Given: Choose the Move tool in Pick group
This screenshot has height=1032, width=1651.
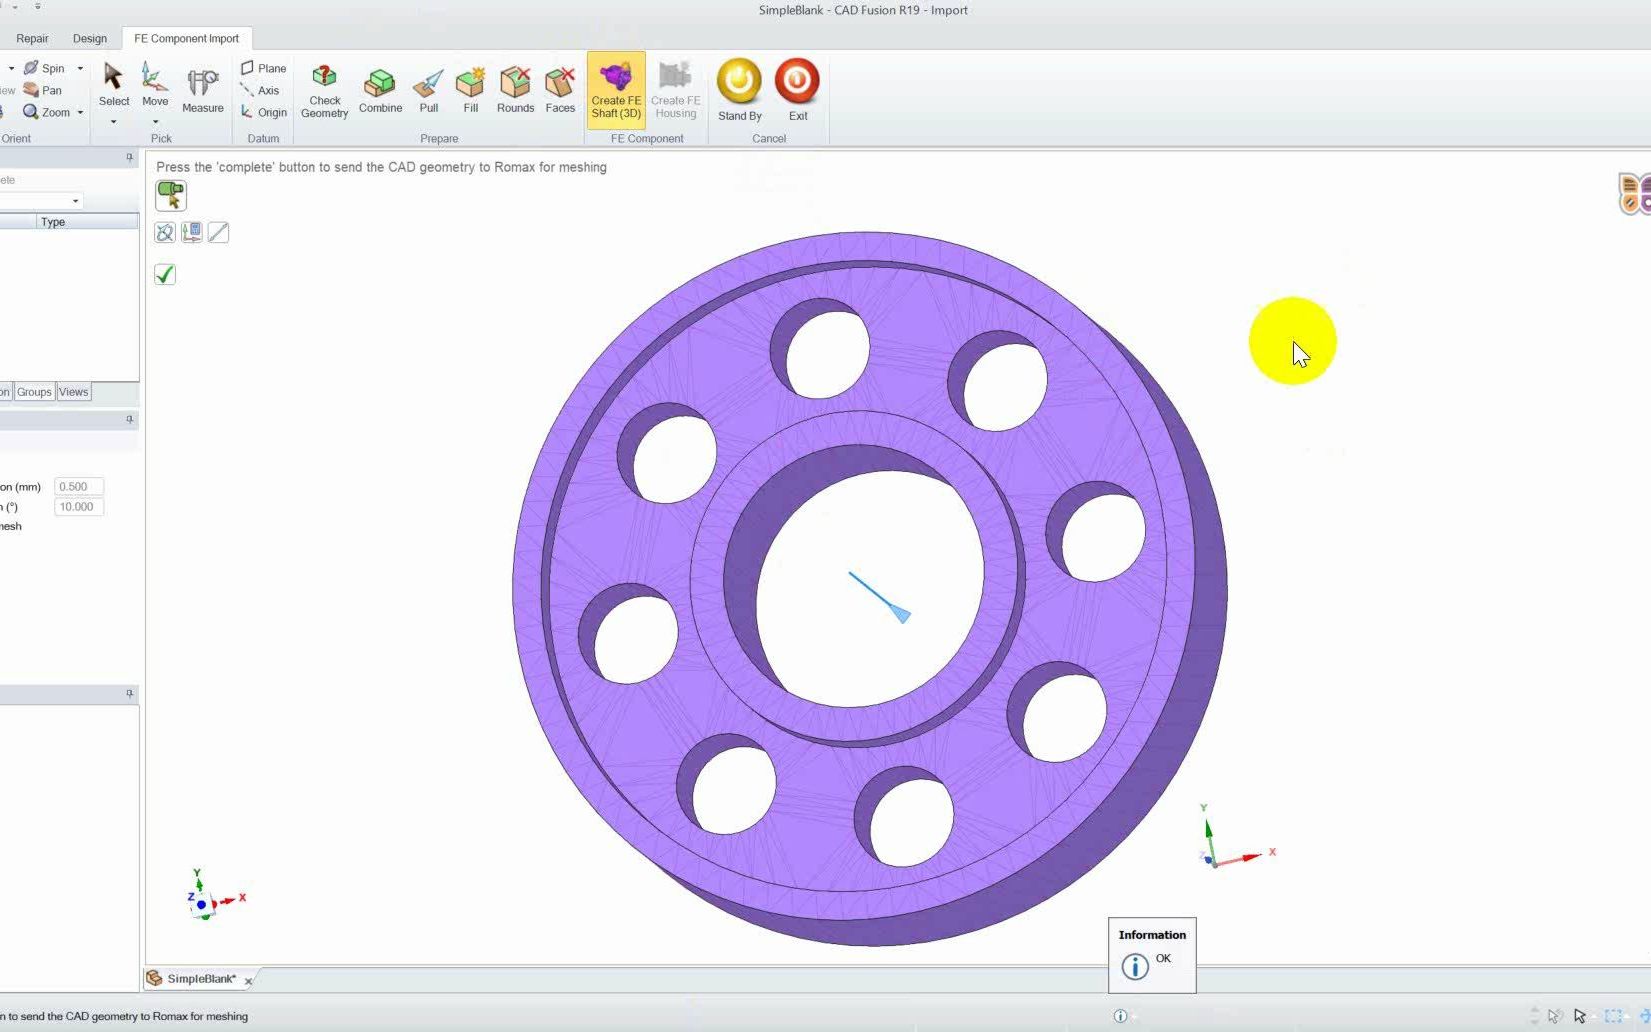Looking at the screenshot, I should [x=155, y=85].
